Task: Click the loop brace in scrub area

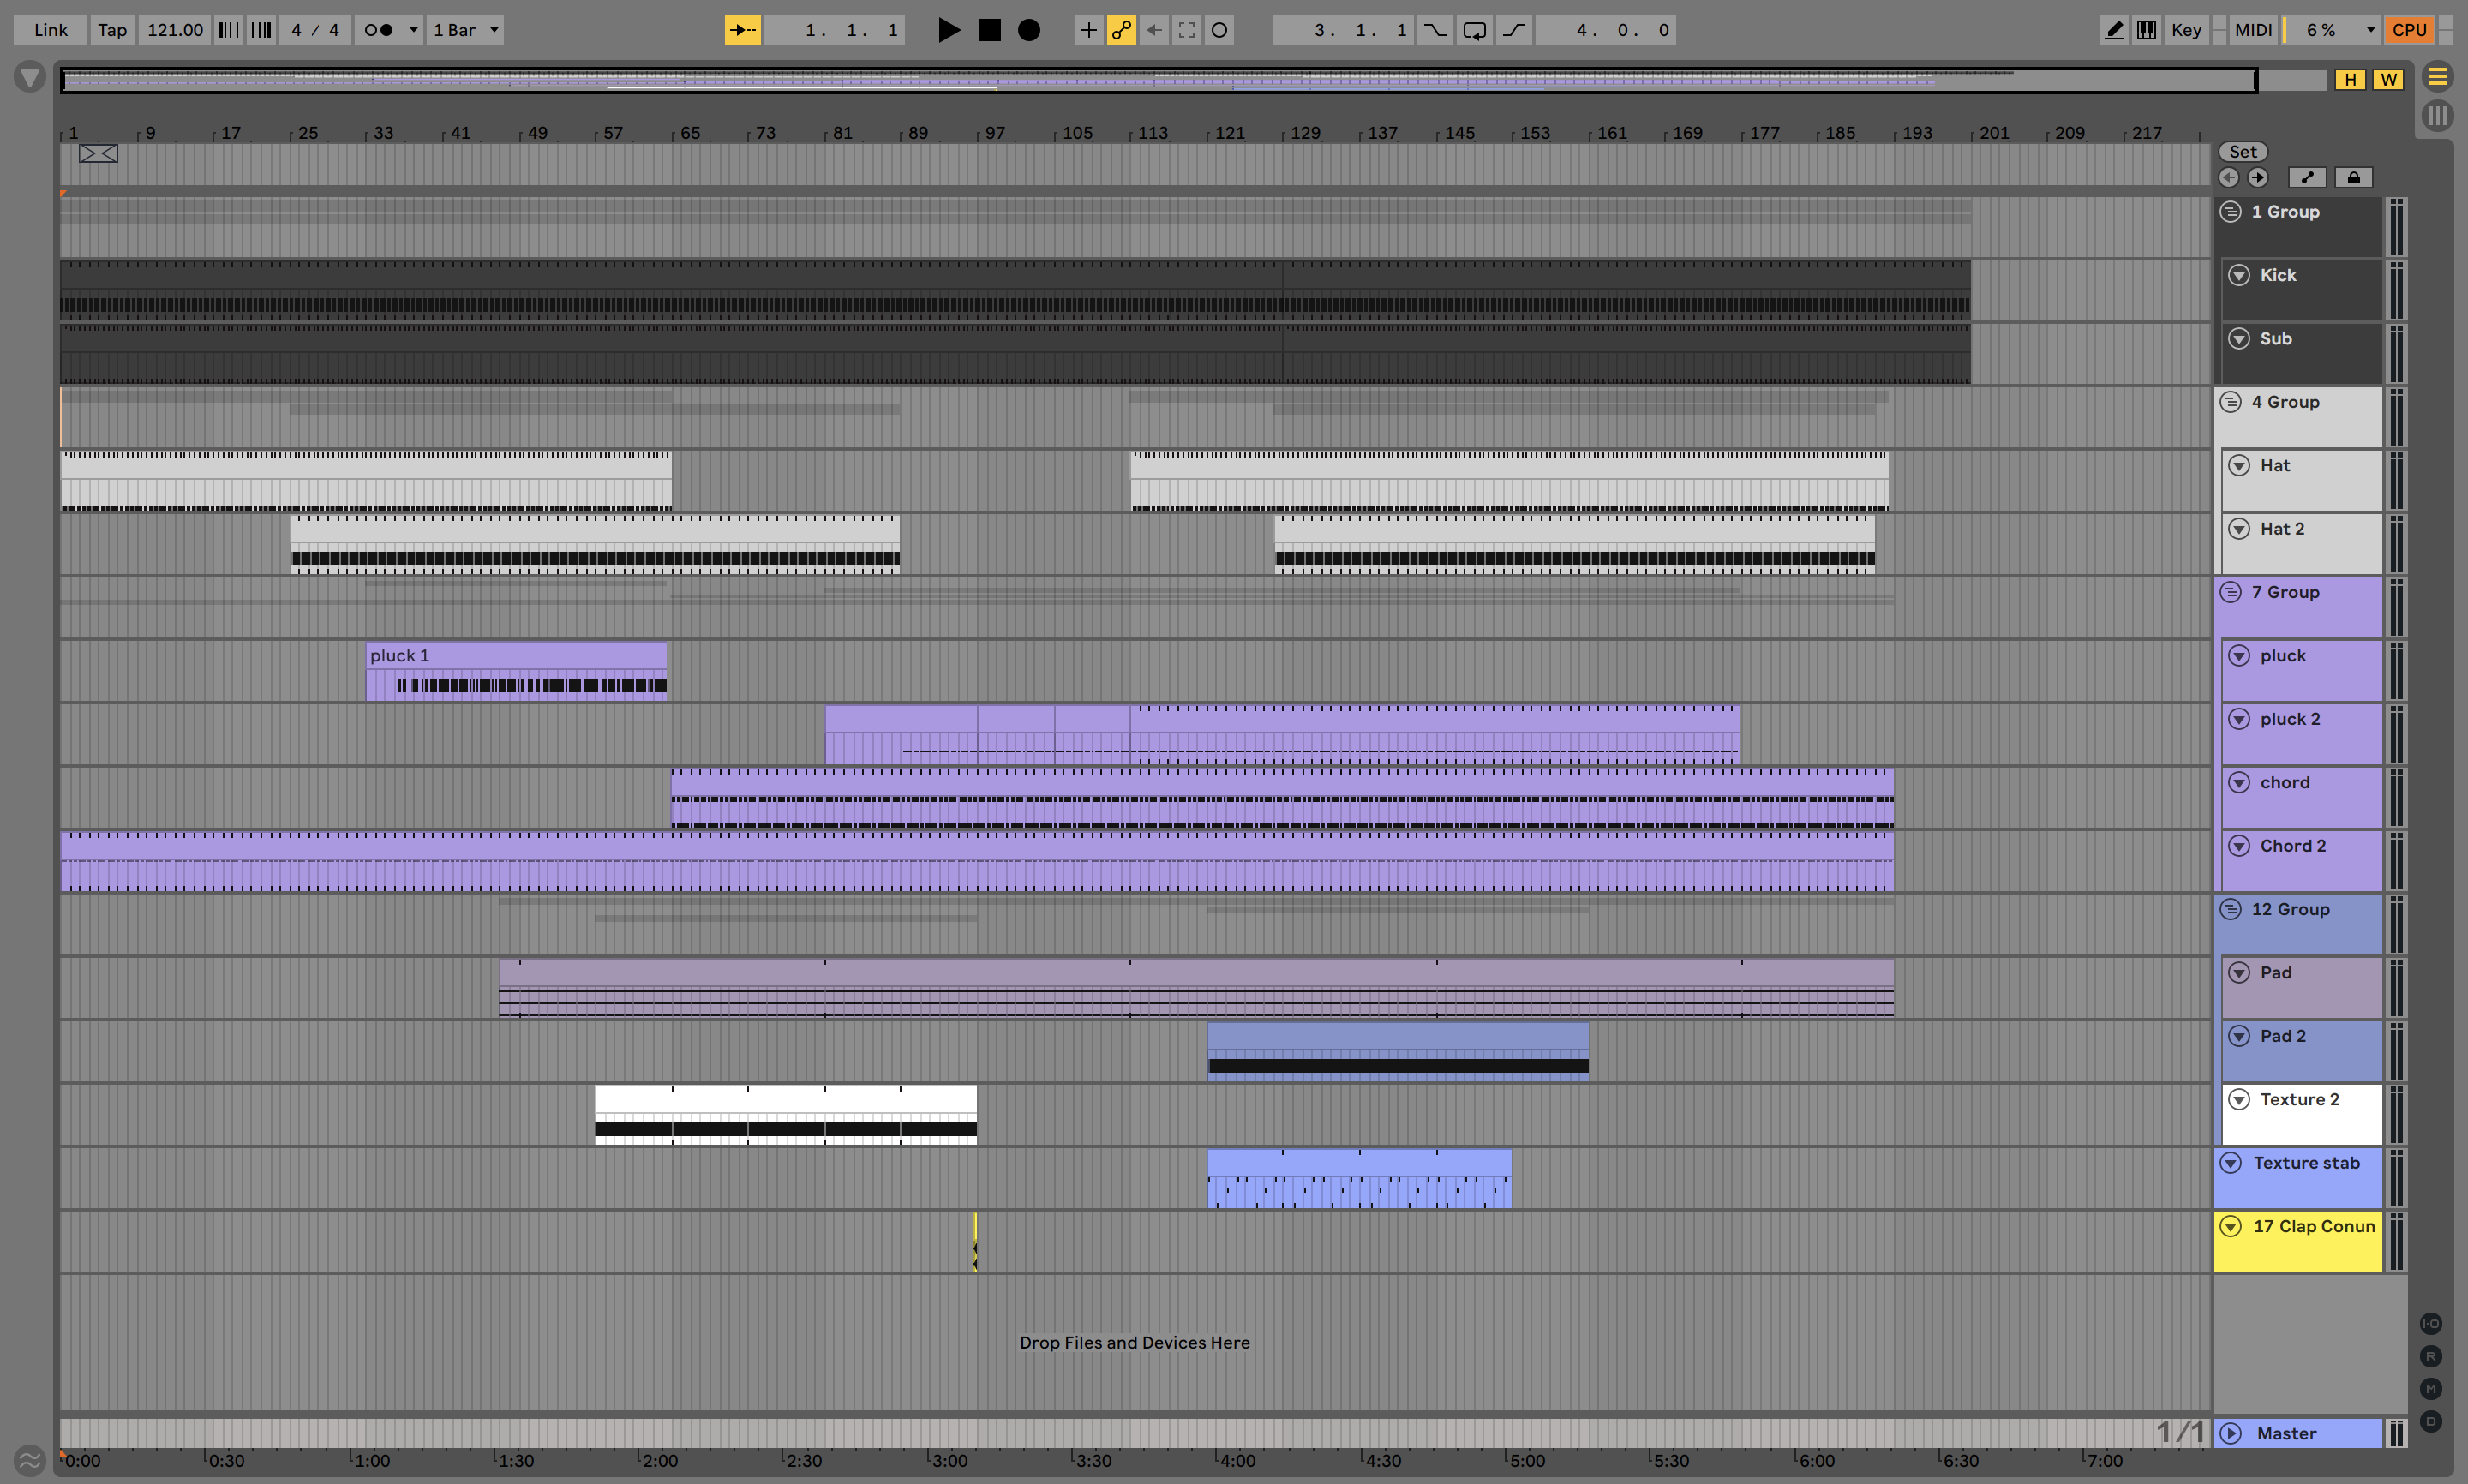Action: click(x=98, y=154)
